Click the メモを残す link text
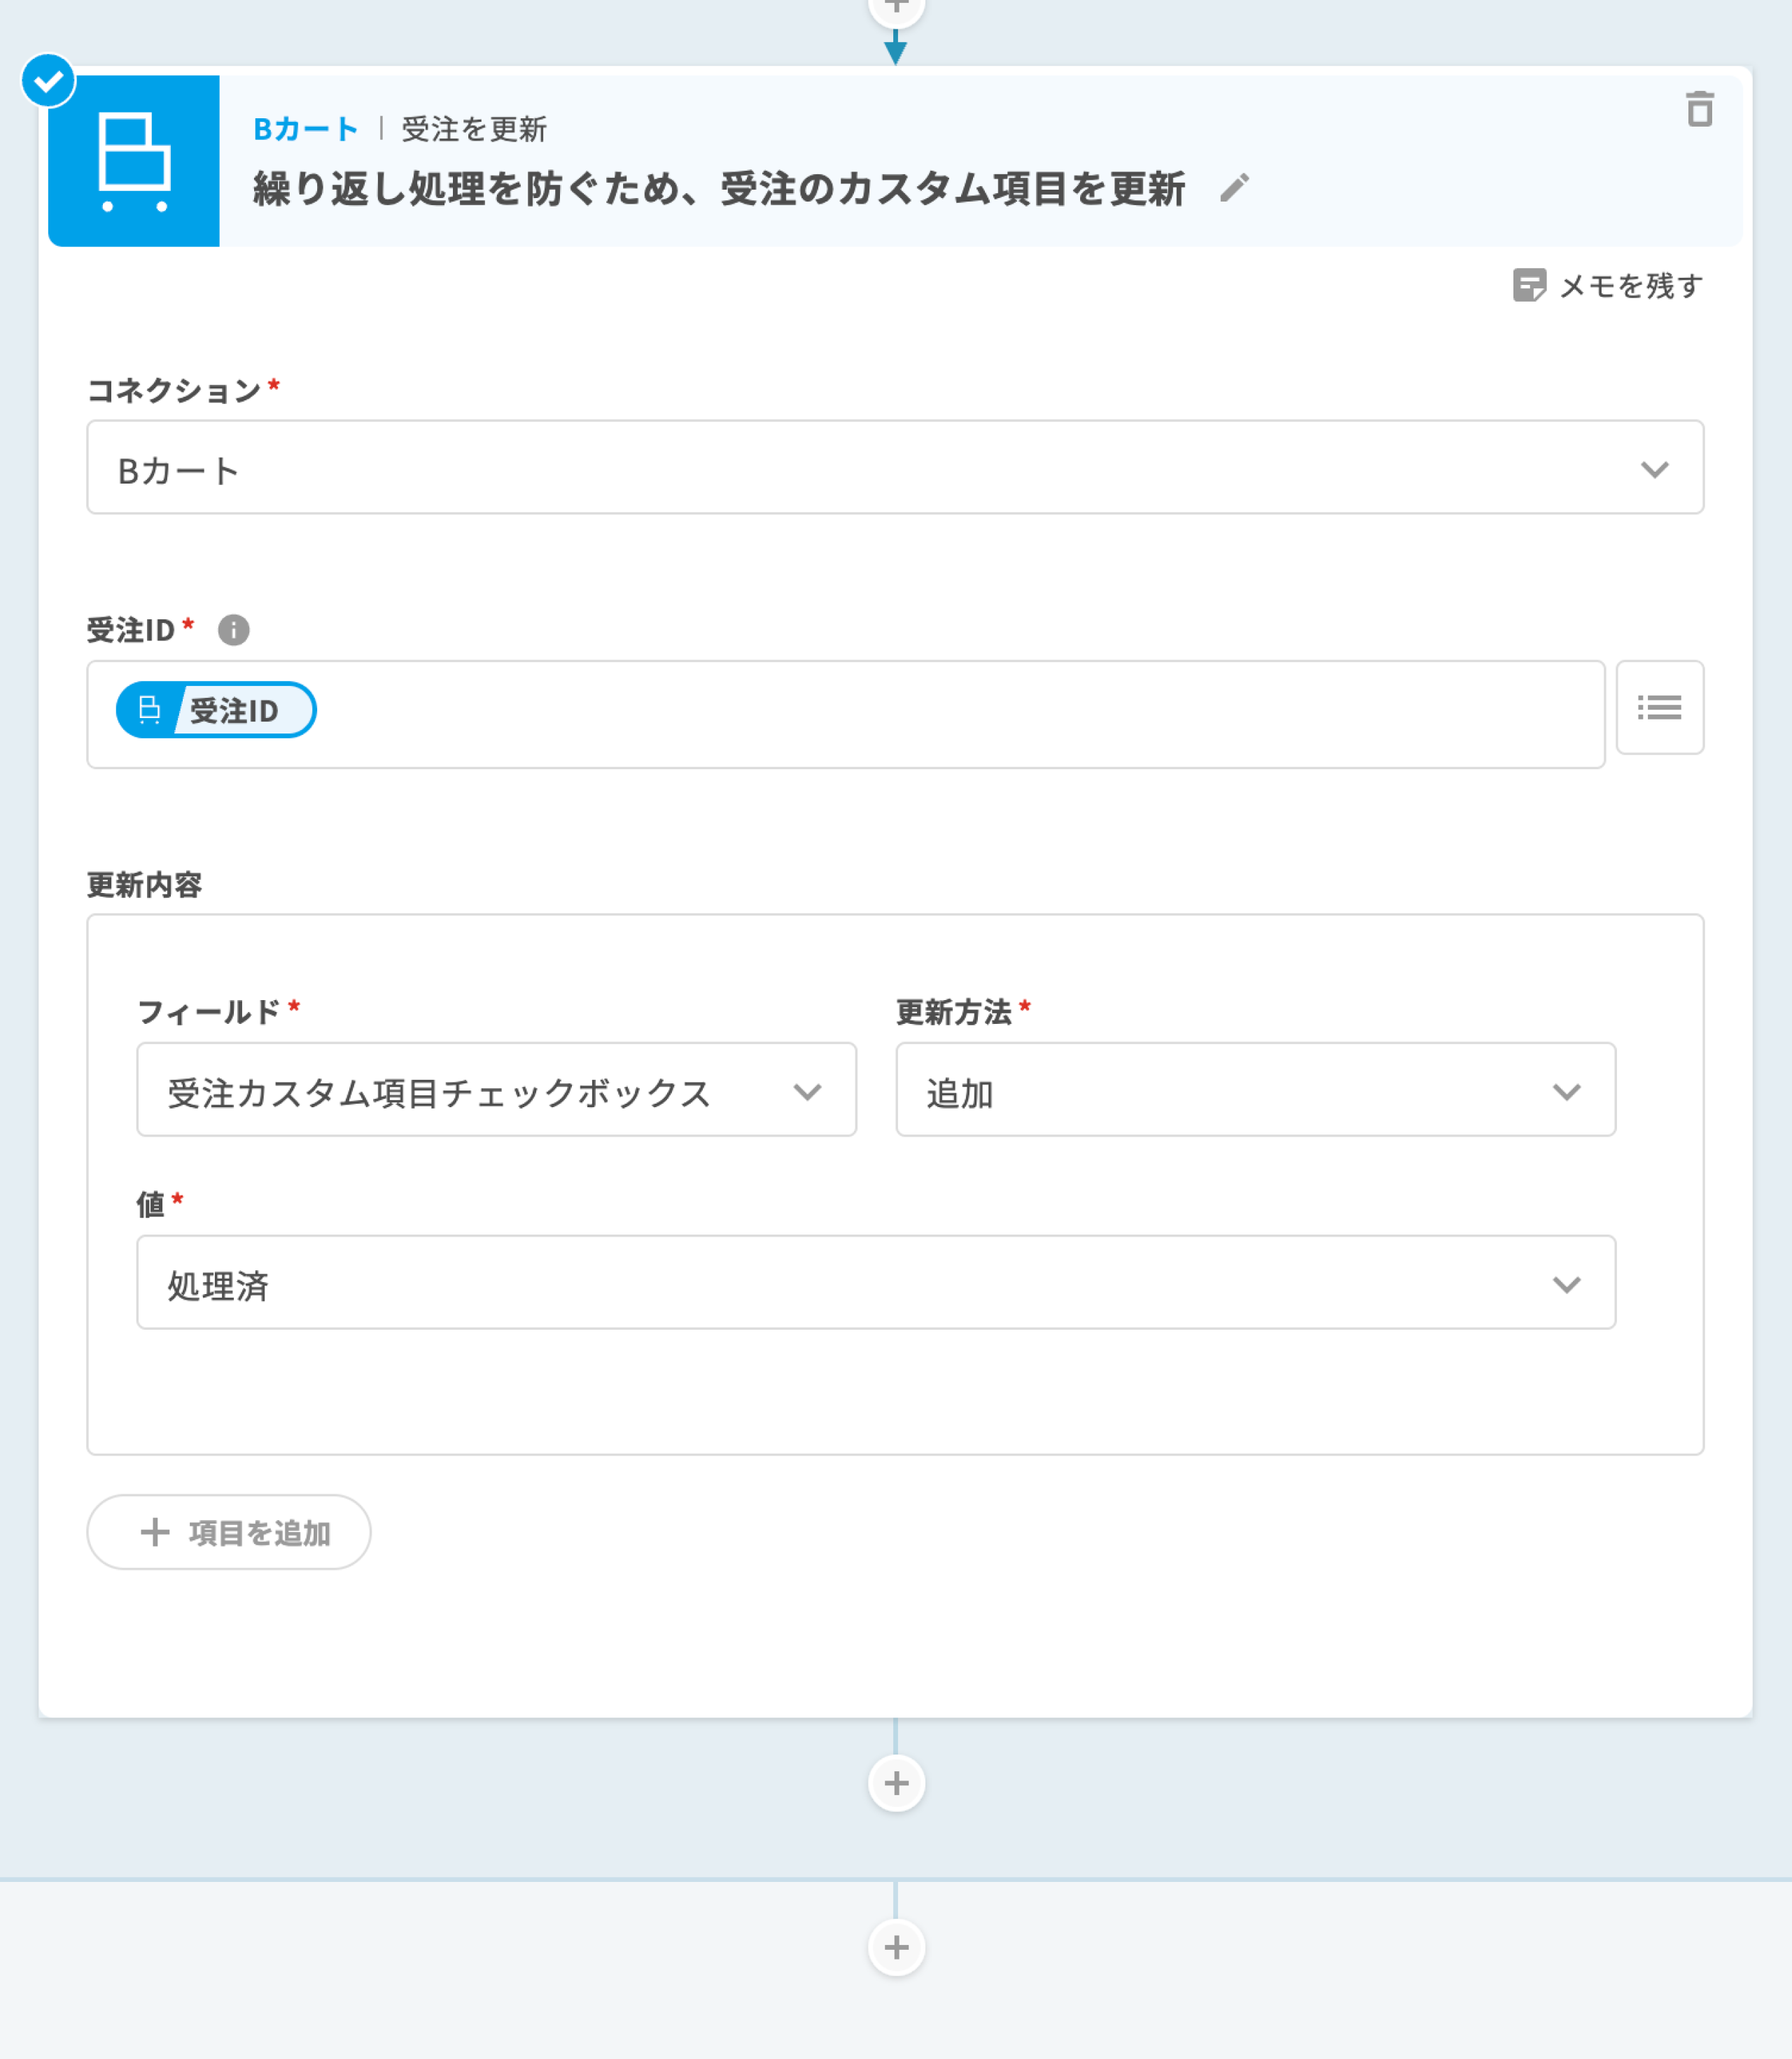 pyautogui.click(x=1631, y=286)
